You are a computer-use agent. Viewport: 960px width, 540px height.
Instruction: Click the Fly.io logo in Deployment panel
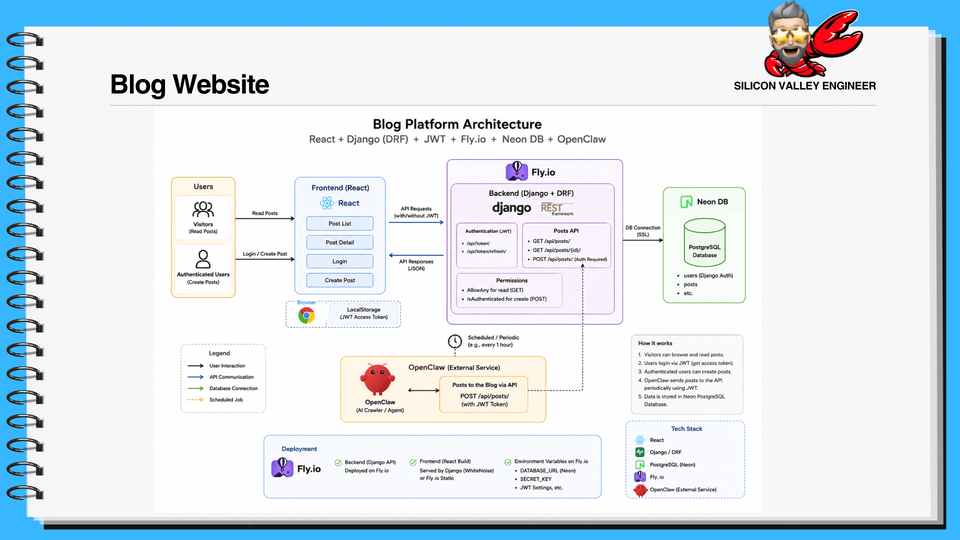click(x=296, y=468)
